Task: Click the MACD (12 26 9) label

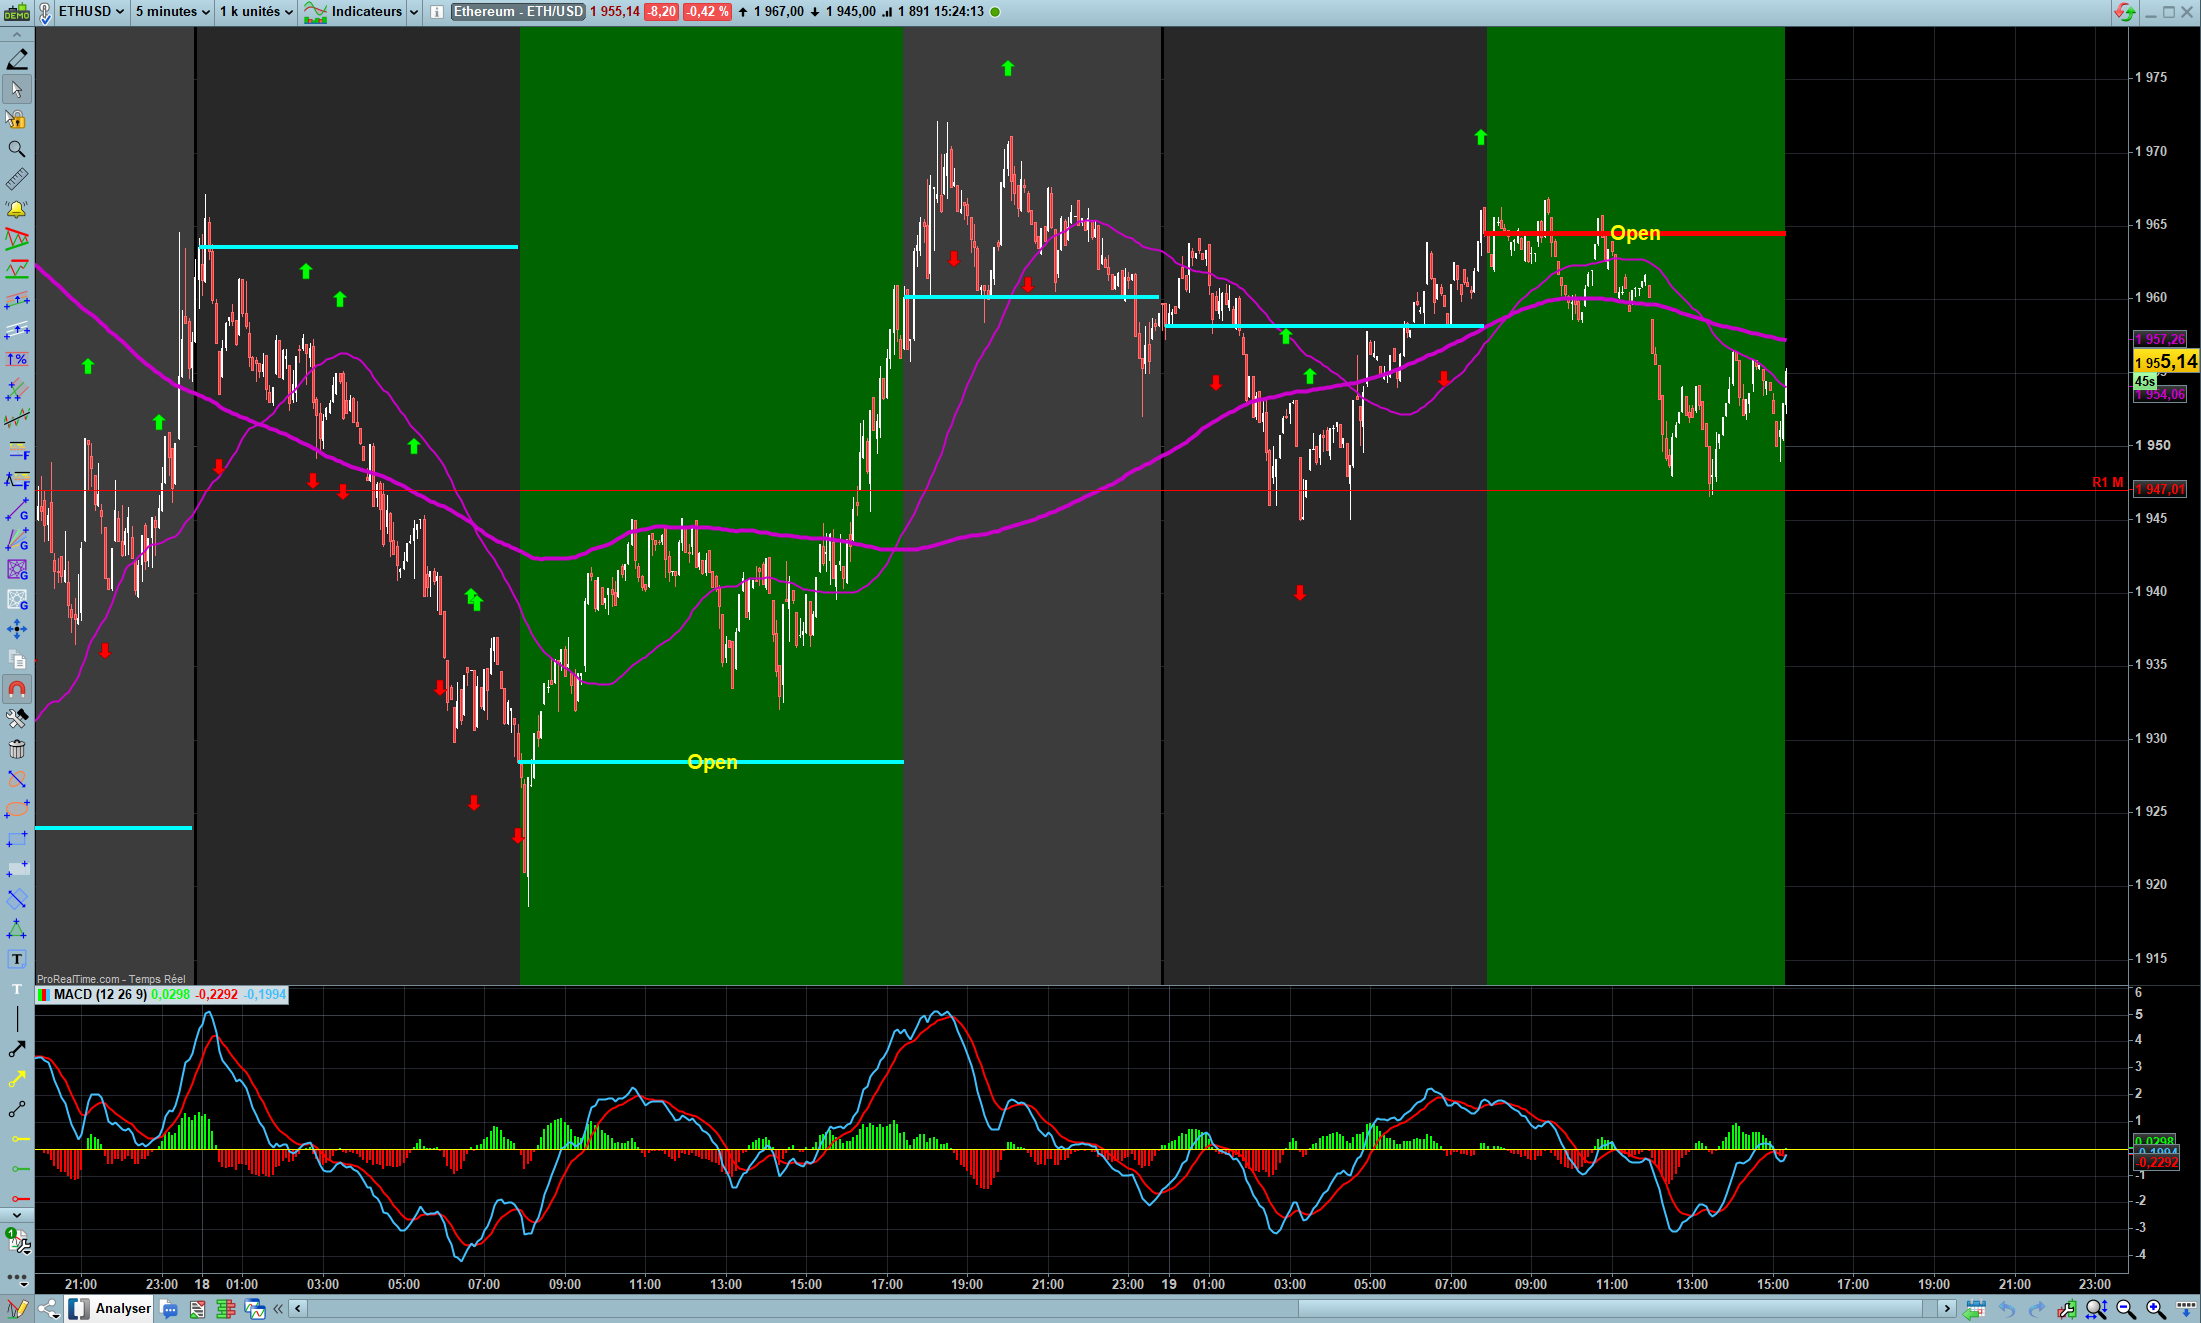Action: point(100,995)
